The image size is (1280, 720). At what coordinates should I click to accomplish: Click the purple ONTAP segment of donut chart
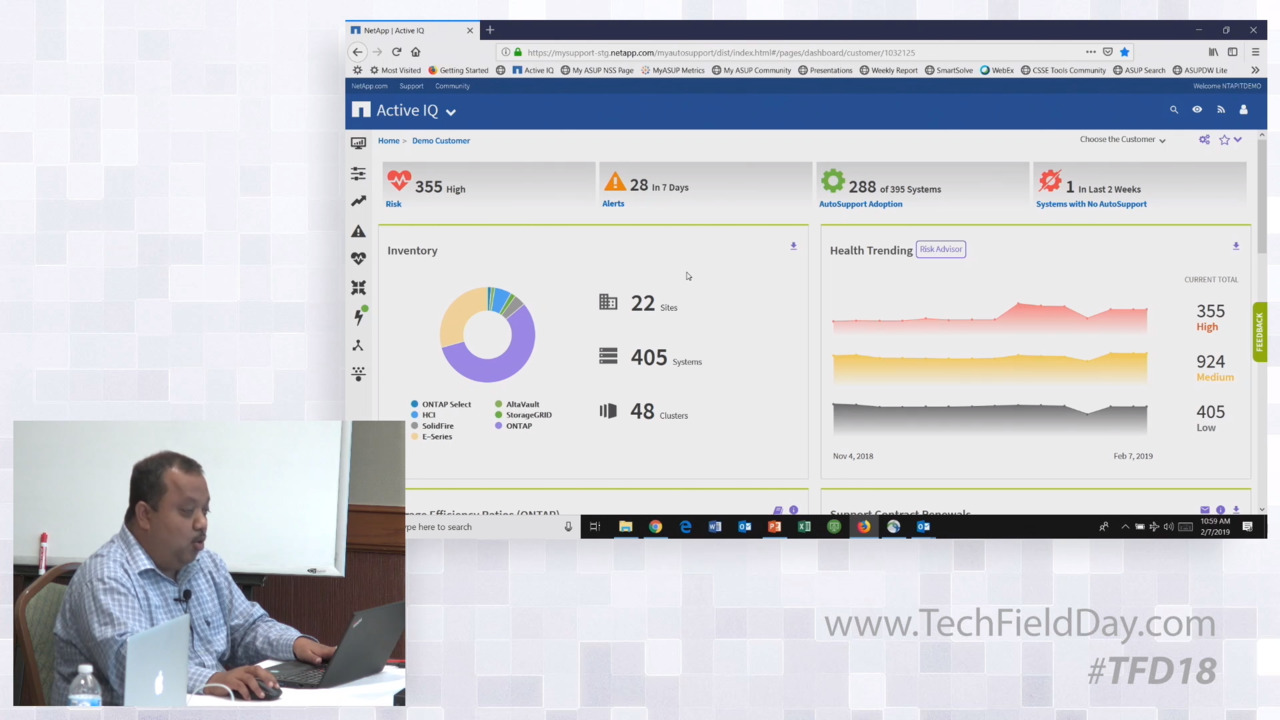[x=488, y=369]
